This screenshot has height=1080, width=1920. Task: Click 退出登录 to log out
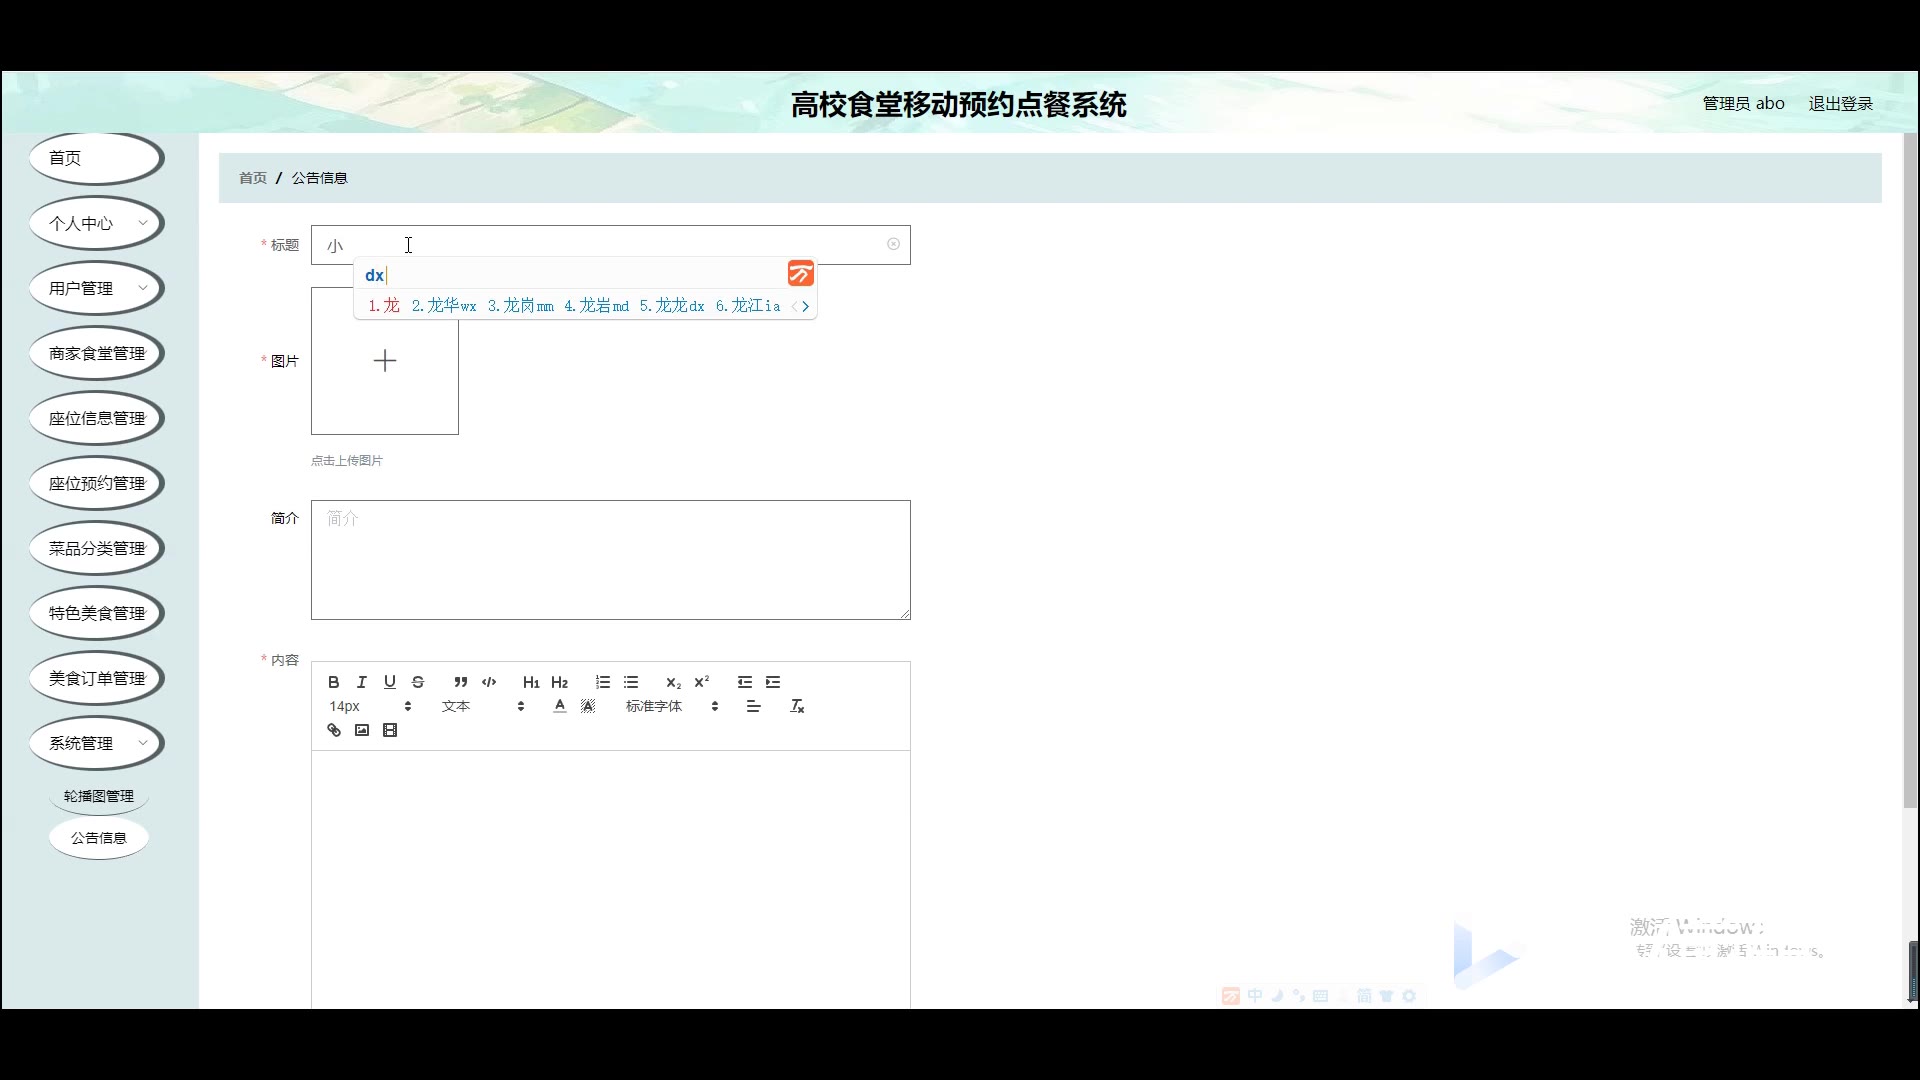click(x=1840, y=104)
